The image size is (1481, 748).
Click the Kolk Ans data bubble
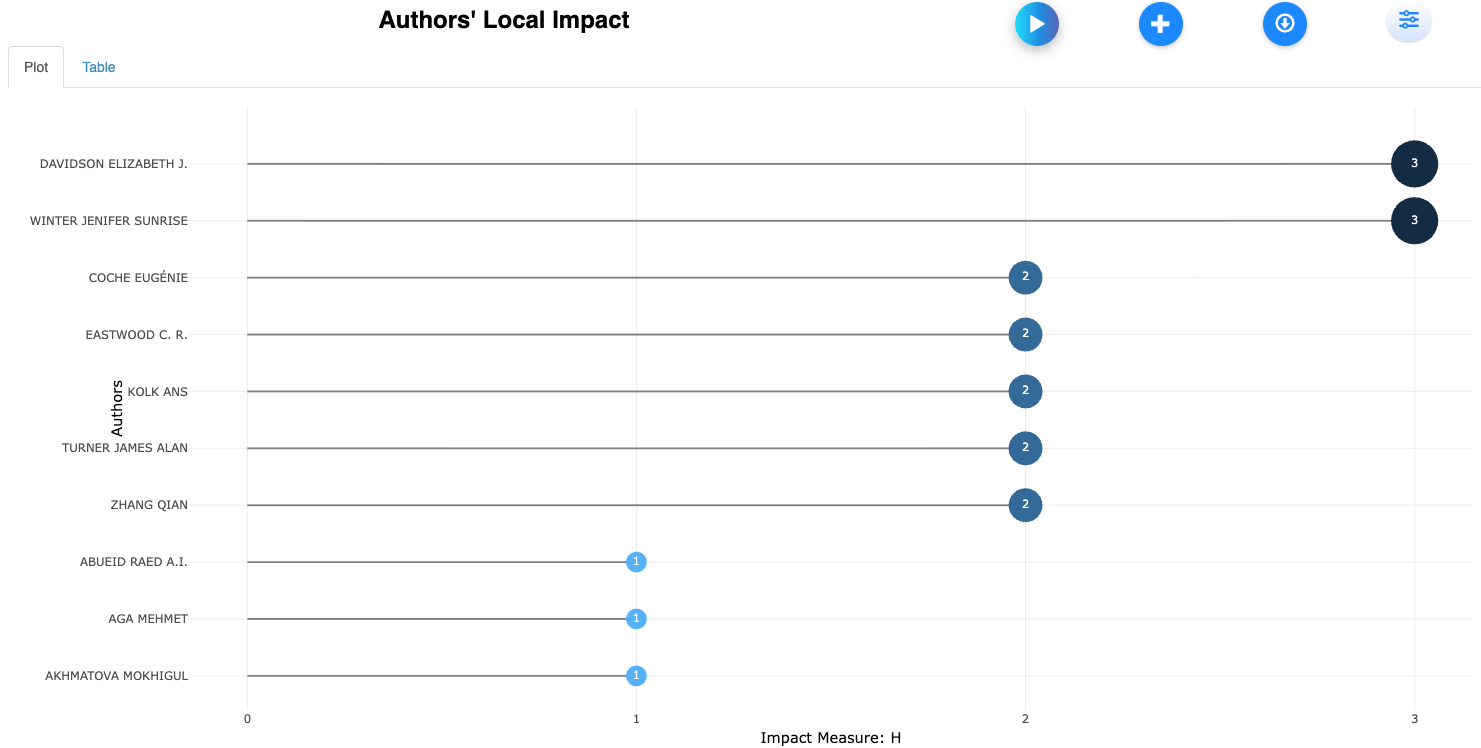1025,392
